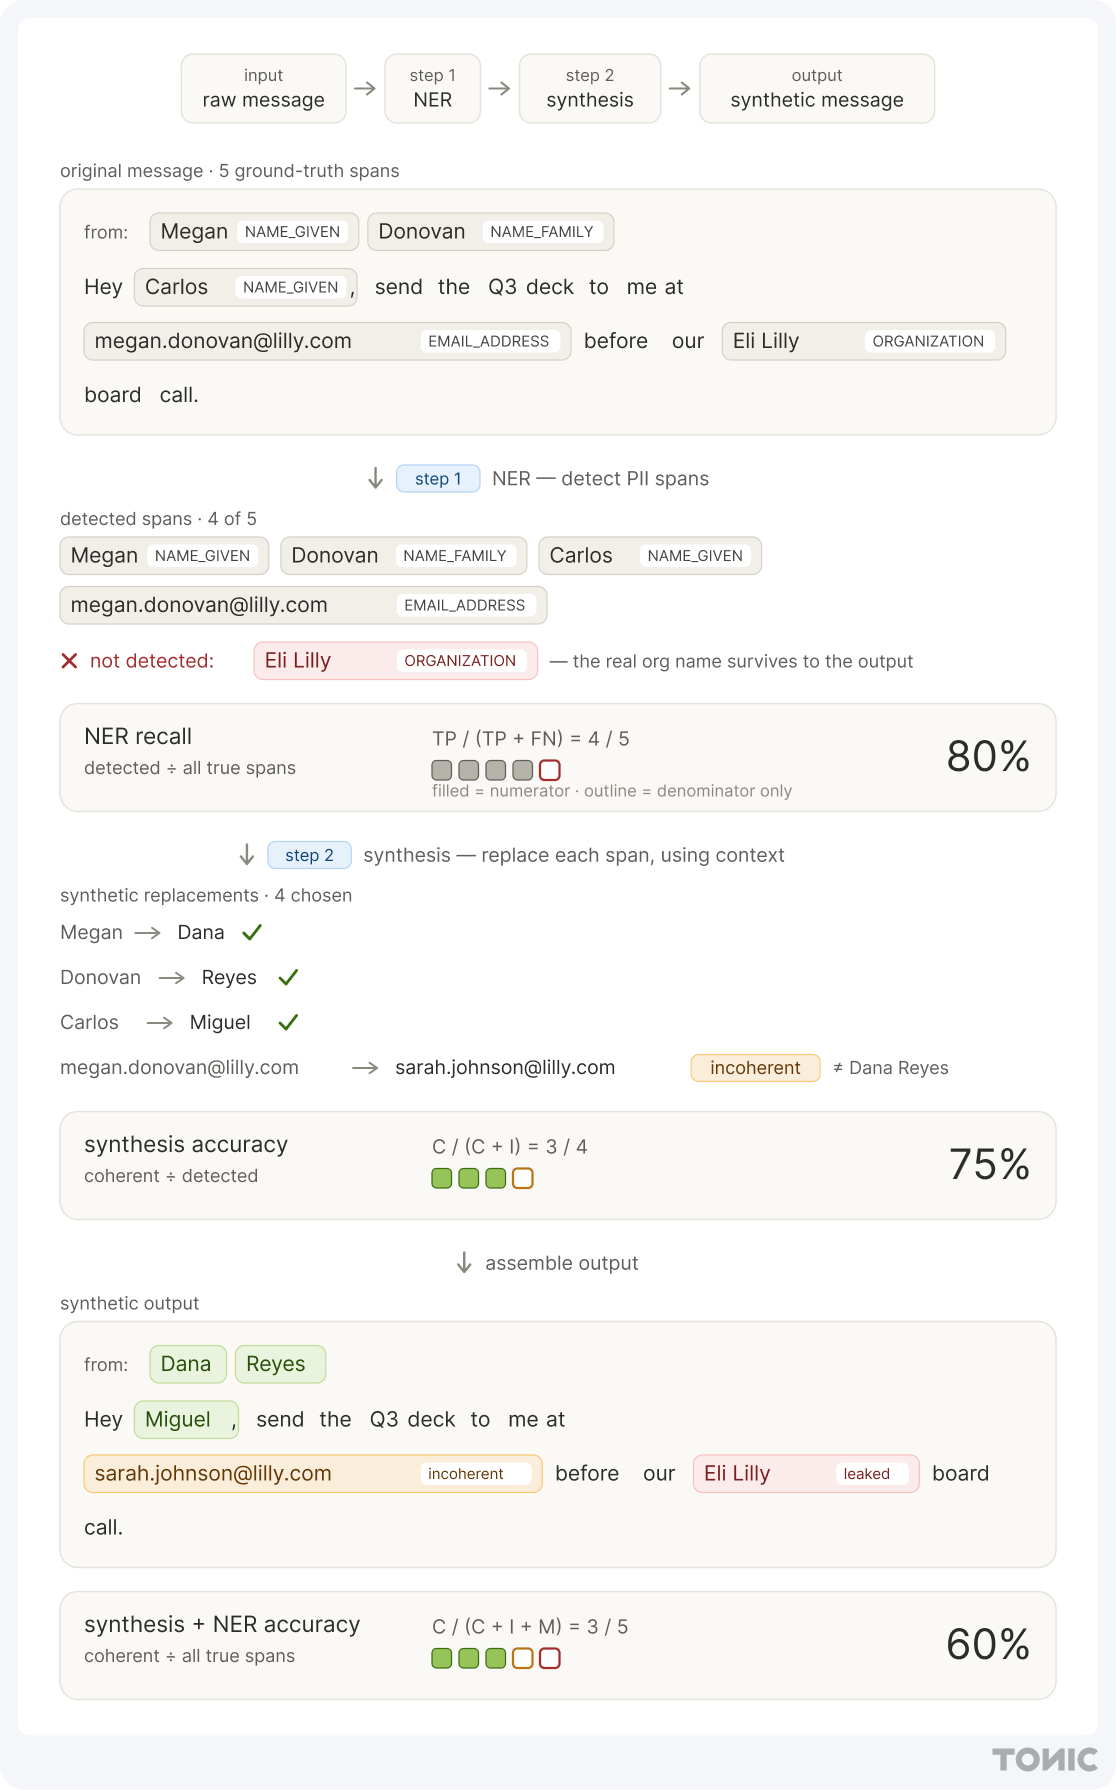Image resolution: width=1116 pixels, height=1790 pixels.
Task: Click the Carlos NAME_GIVEN chip in the original message
Action: [245, 287]
